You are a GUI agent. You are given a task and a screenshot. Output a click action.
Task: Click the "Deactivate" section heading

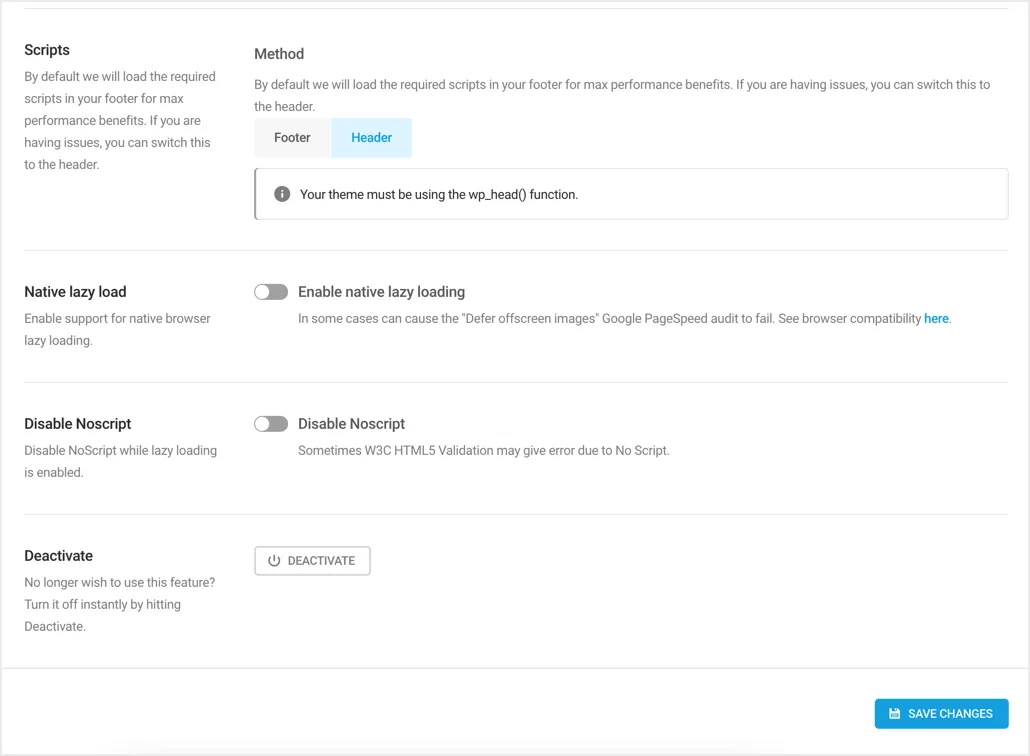[58, 556]
